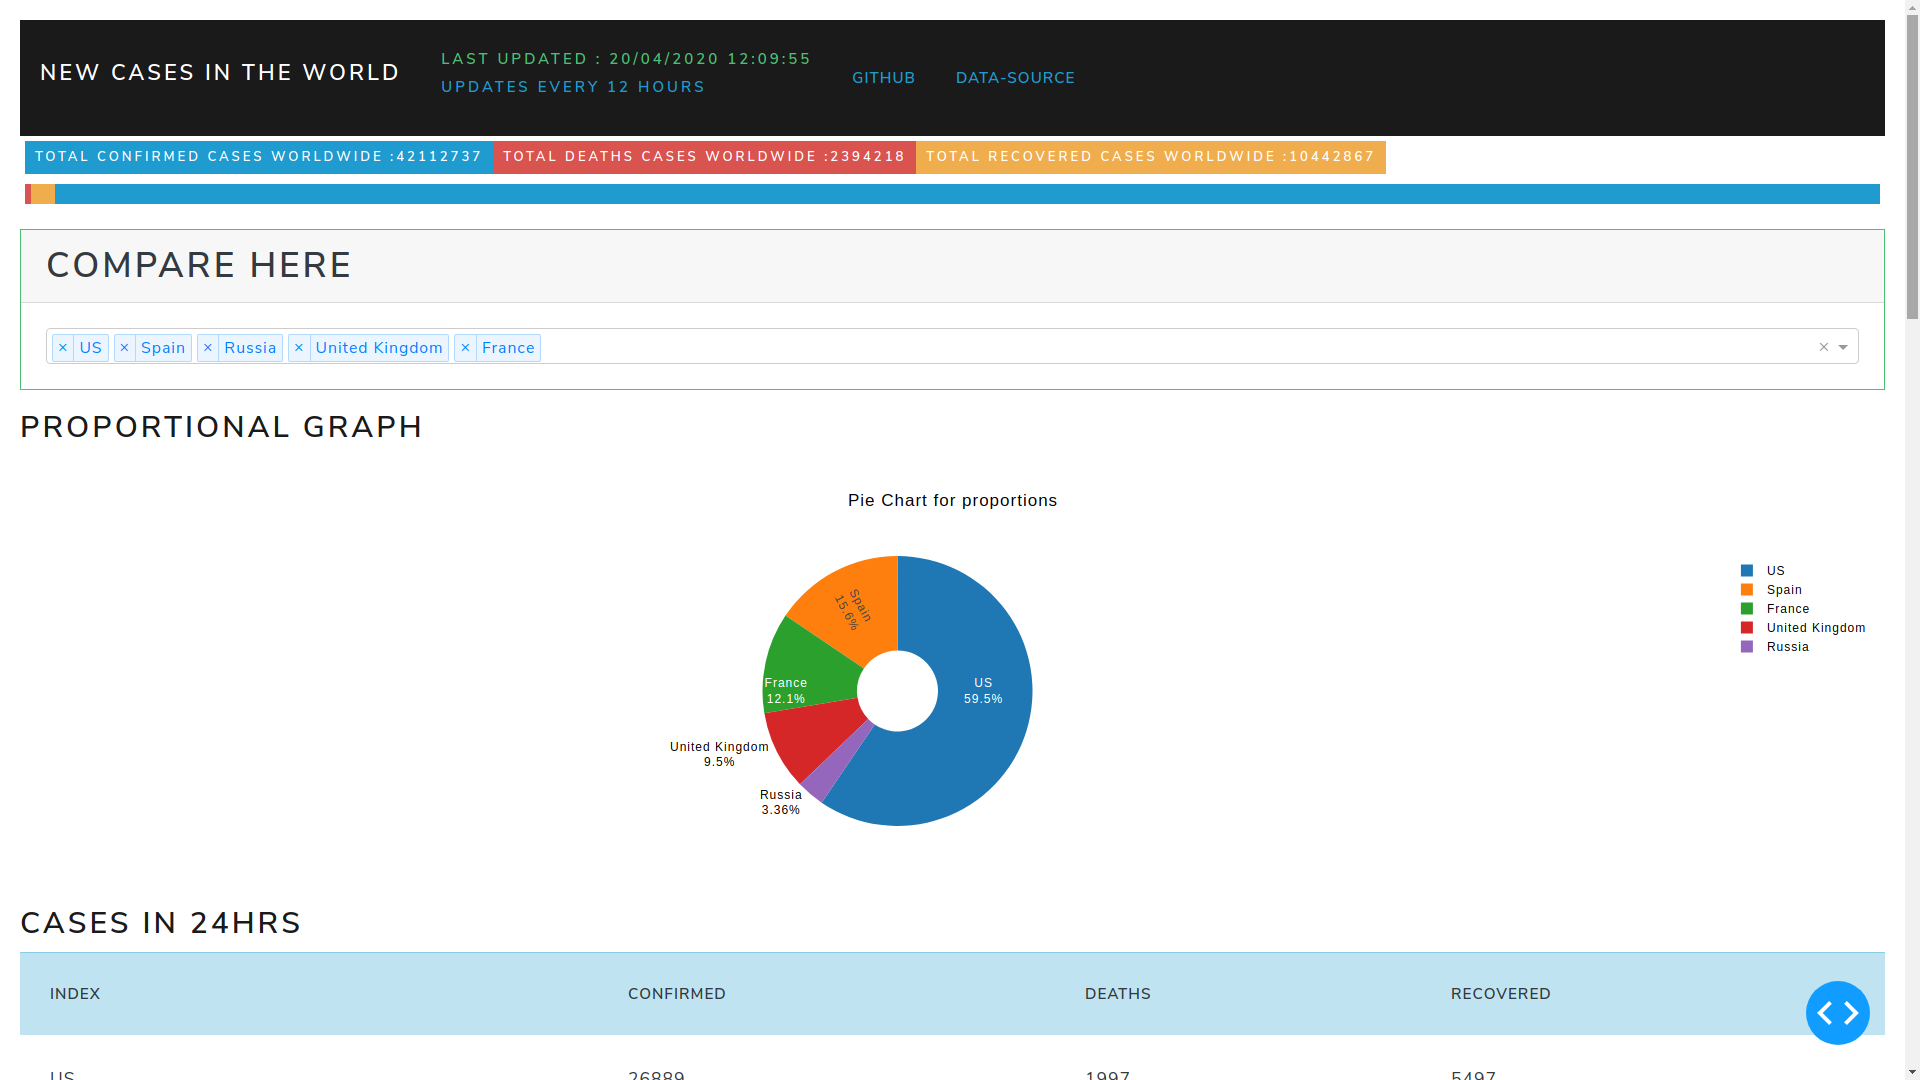Toggle Spain in pie chart legend
This screenshot has width=1920, height=1080.
(1784, 590)
